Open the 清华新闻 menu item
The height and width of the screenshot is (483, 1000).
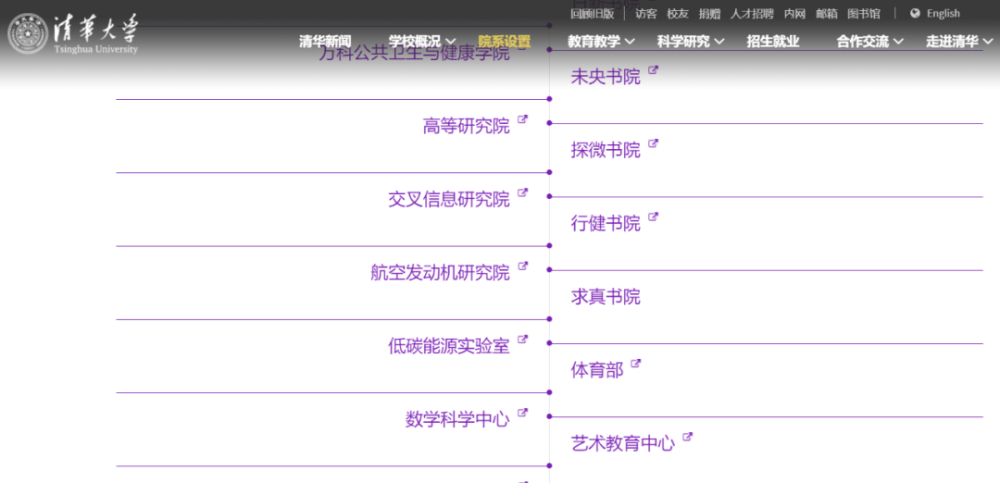pos(325,41)
